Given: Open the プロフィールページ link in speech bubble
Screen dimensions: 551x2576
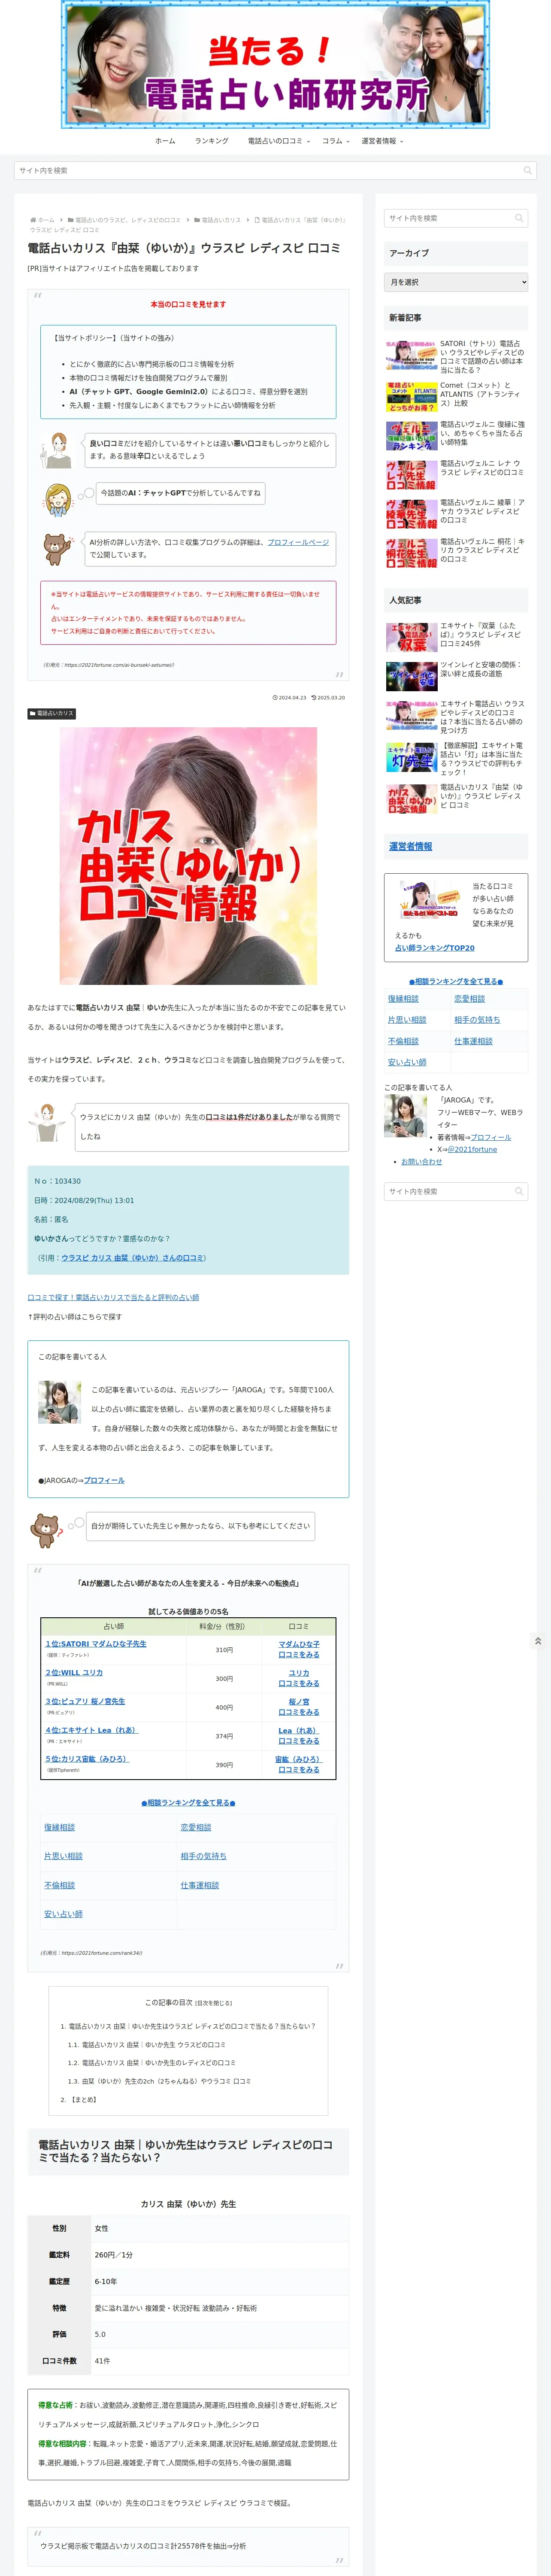Looking at the screenshot, I should 298,542.
